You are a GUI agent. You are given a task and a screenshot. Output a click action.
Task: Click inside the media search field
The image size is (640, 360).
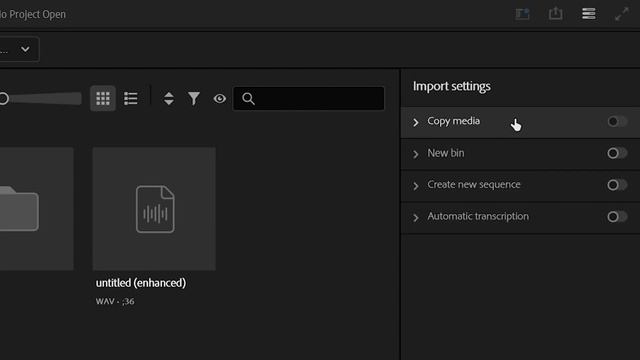(x=309, y=98)
